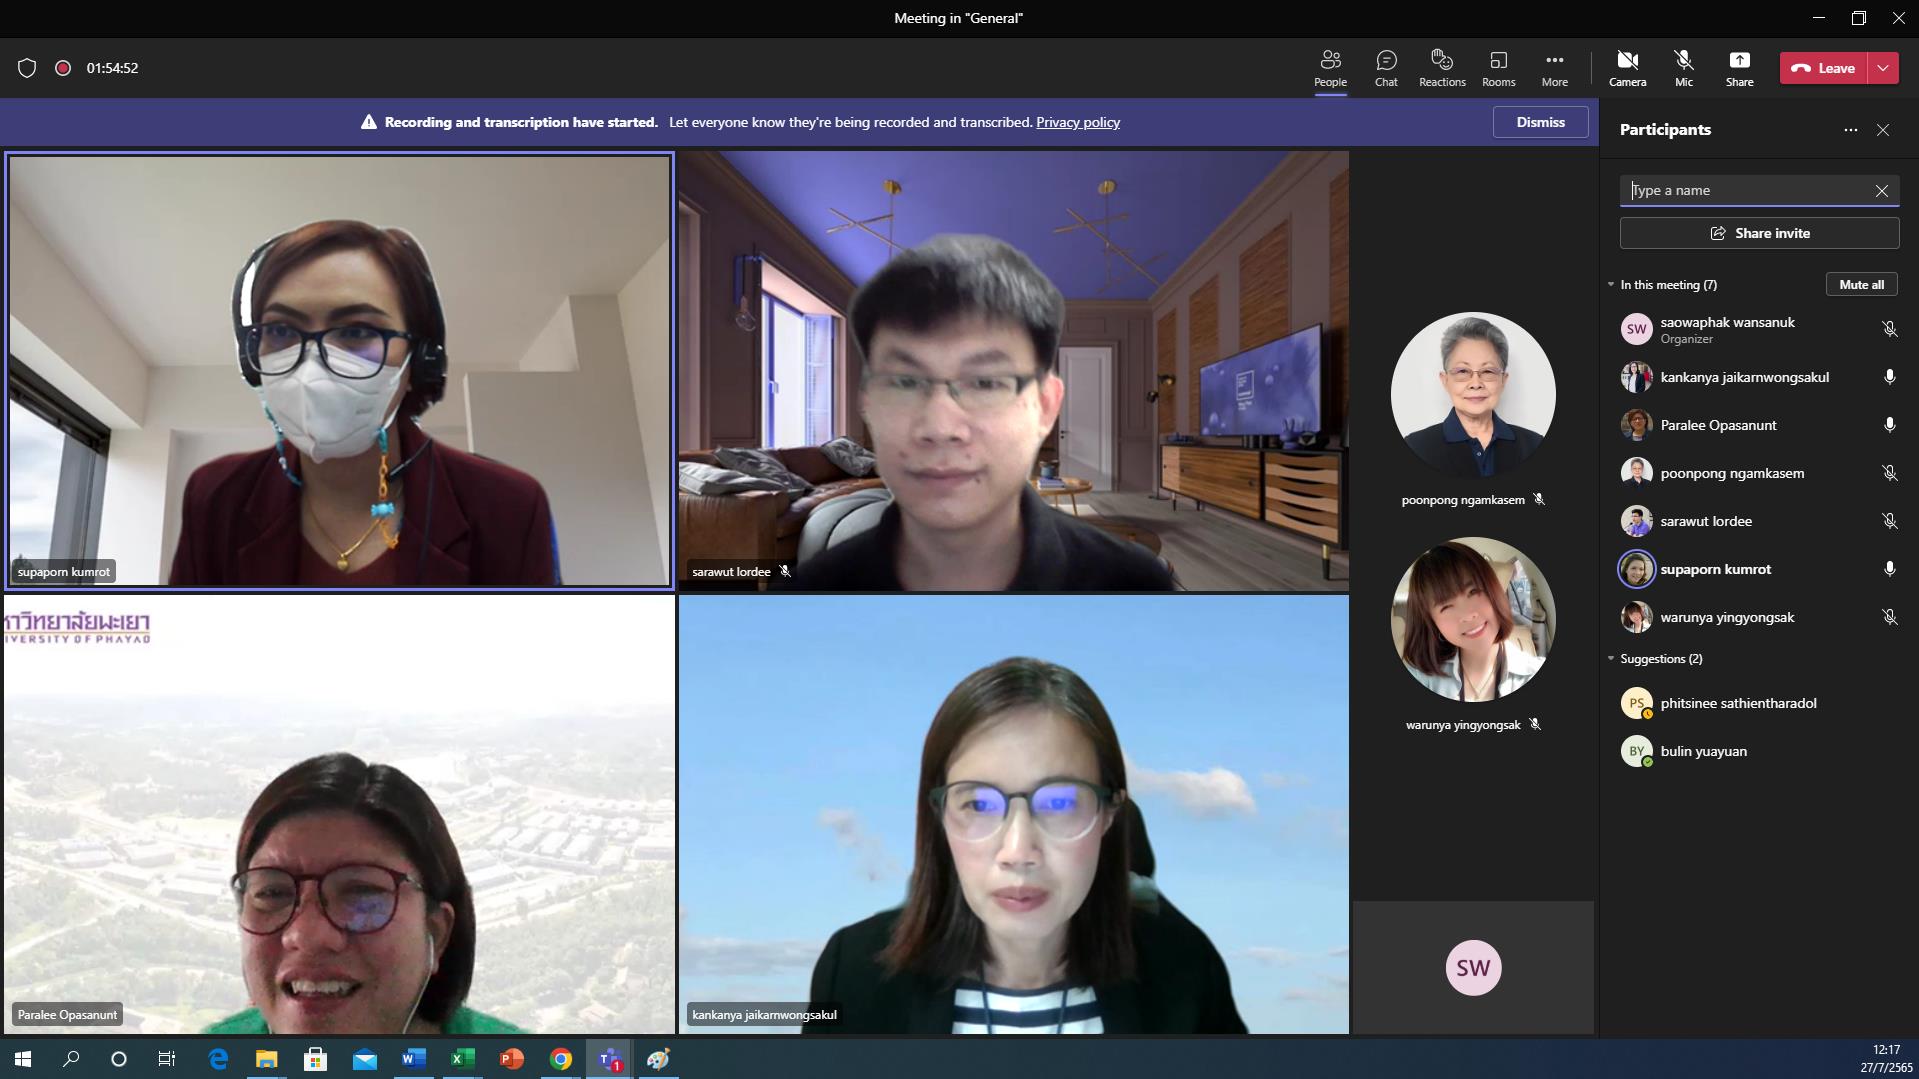The width and height of the screenshot is (1919, 1079).
Task: Open the Share content tray
Action: 1739,68
